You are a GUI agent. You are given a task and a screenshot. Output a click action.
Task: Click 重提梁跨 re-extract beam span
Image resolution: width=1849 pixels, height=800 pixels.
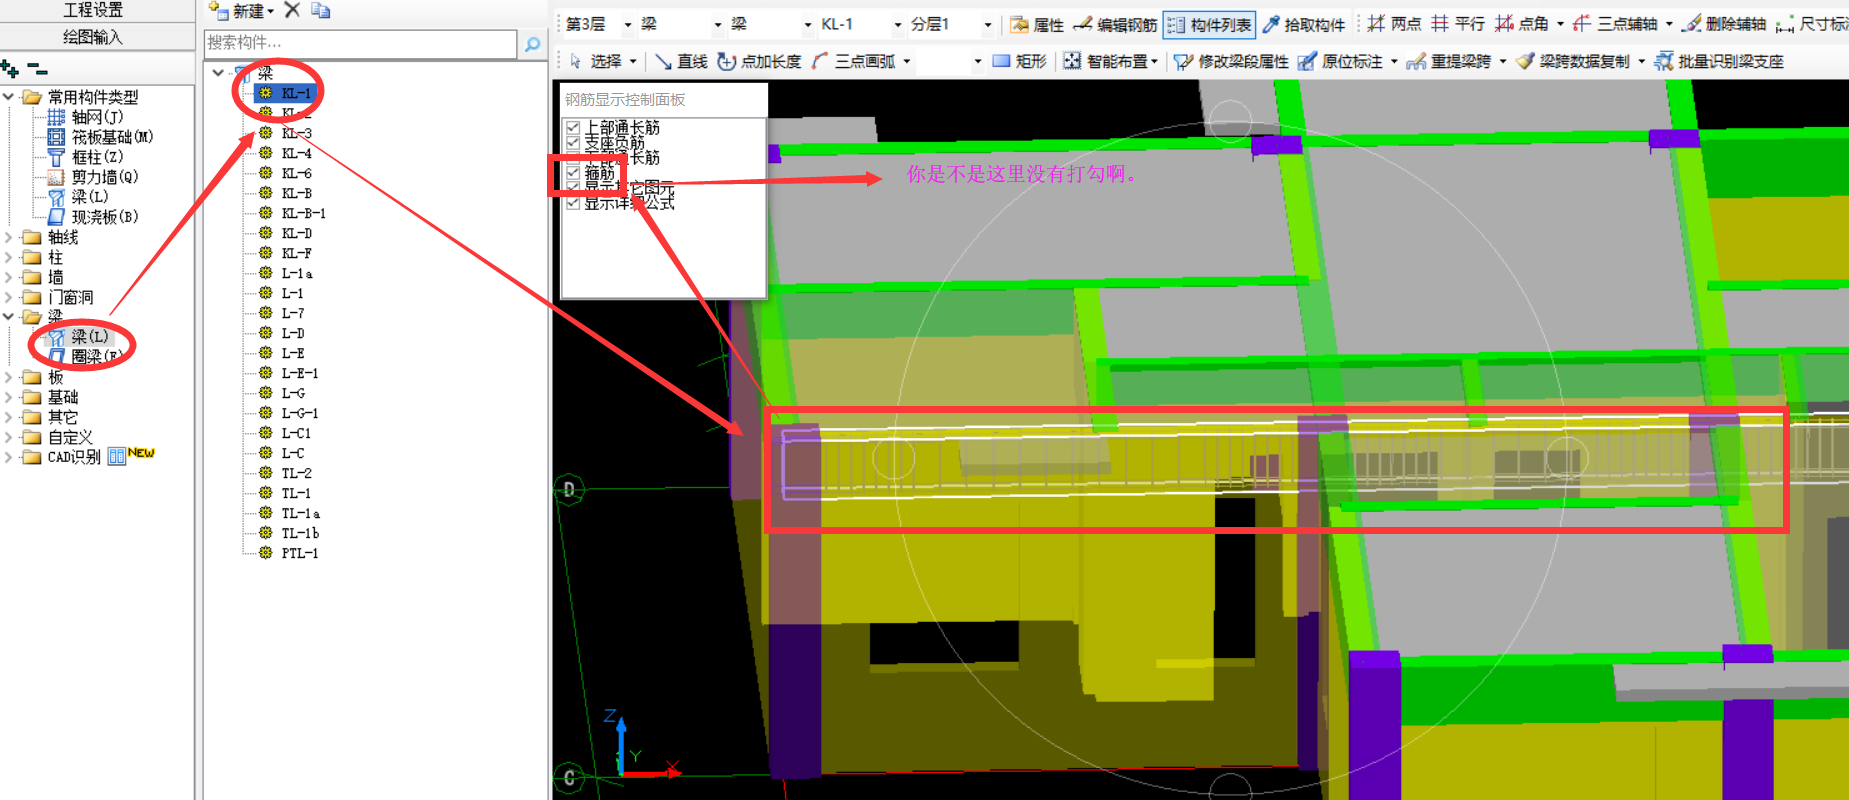(x=1449, y=61)
